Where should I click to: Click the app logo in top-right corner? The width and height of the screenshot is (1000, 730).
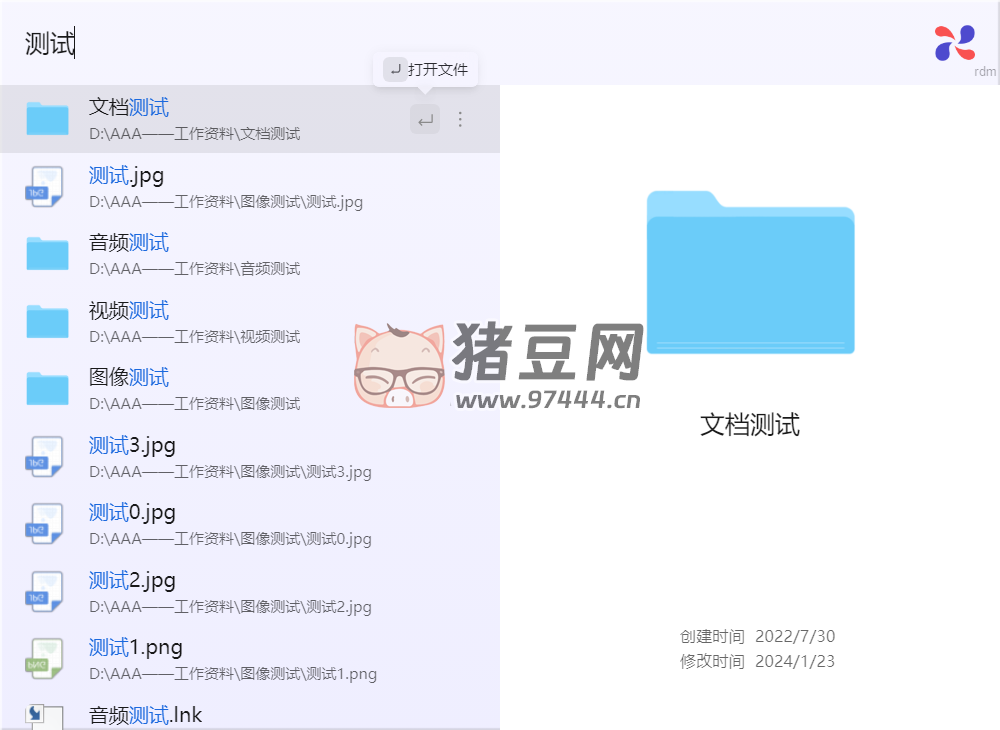point(954,43)
